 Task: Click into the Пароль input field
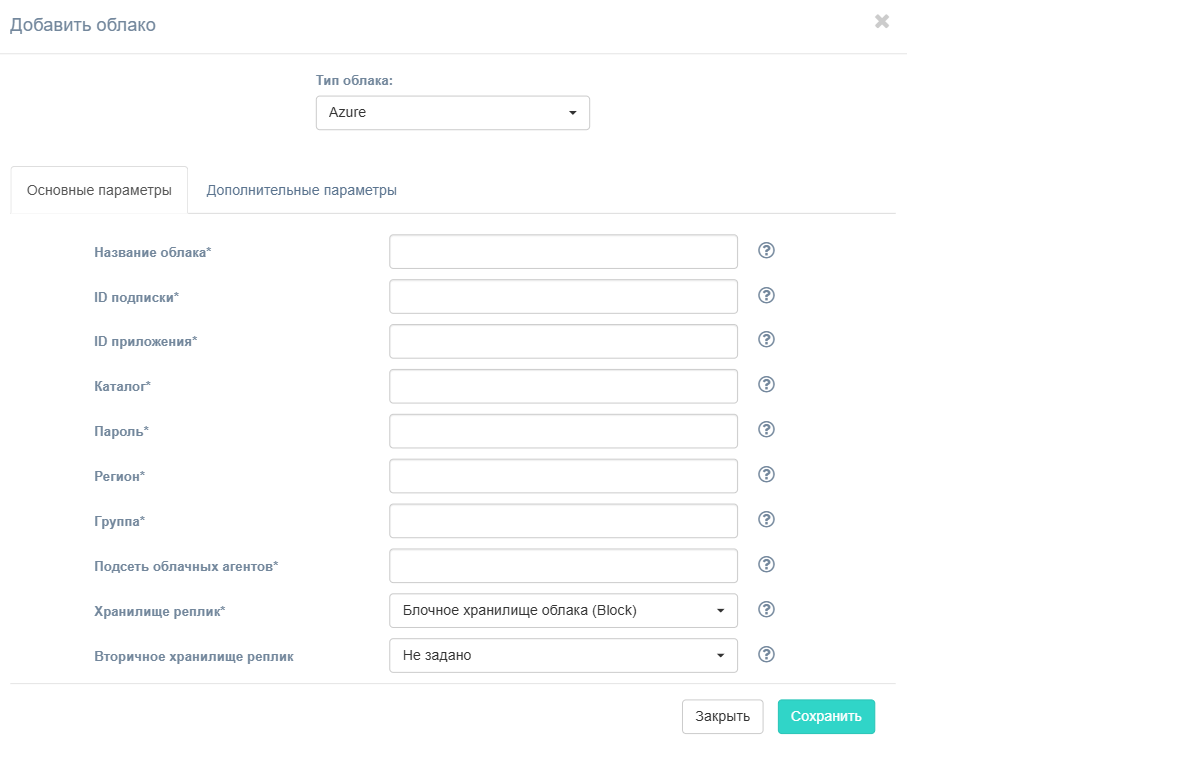(563, 432)
